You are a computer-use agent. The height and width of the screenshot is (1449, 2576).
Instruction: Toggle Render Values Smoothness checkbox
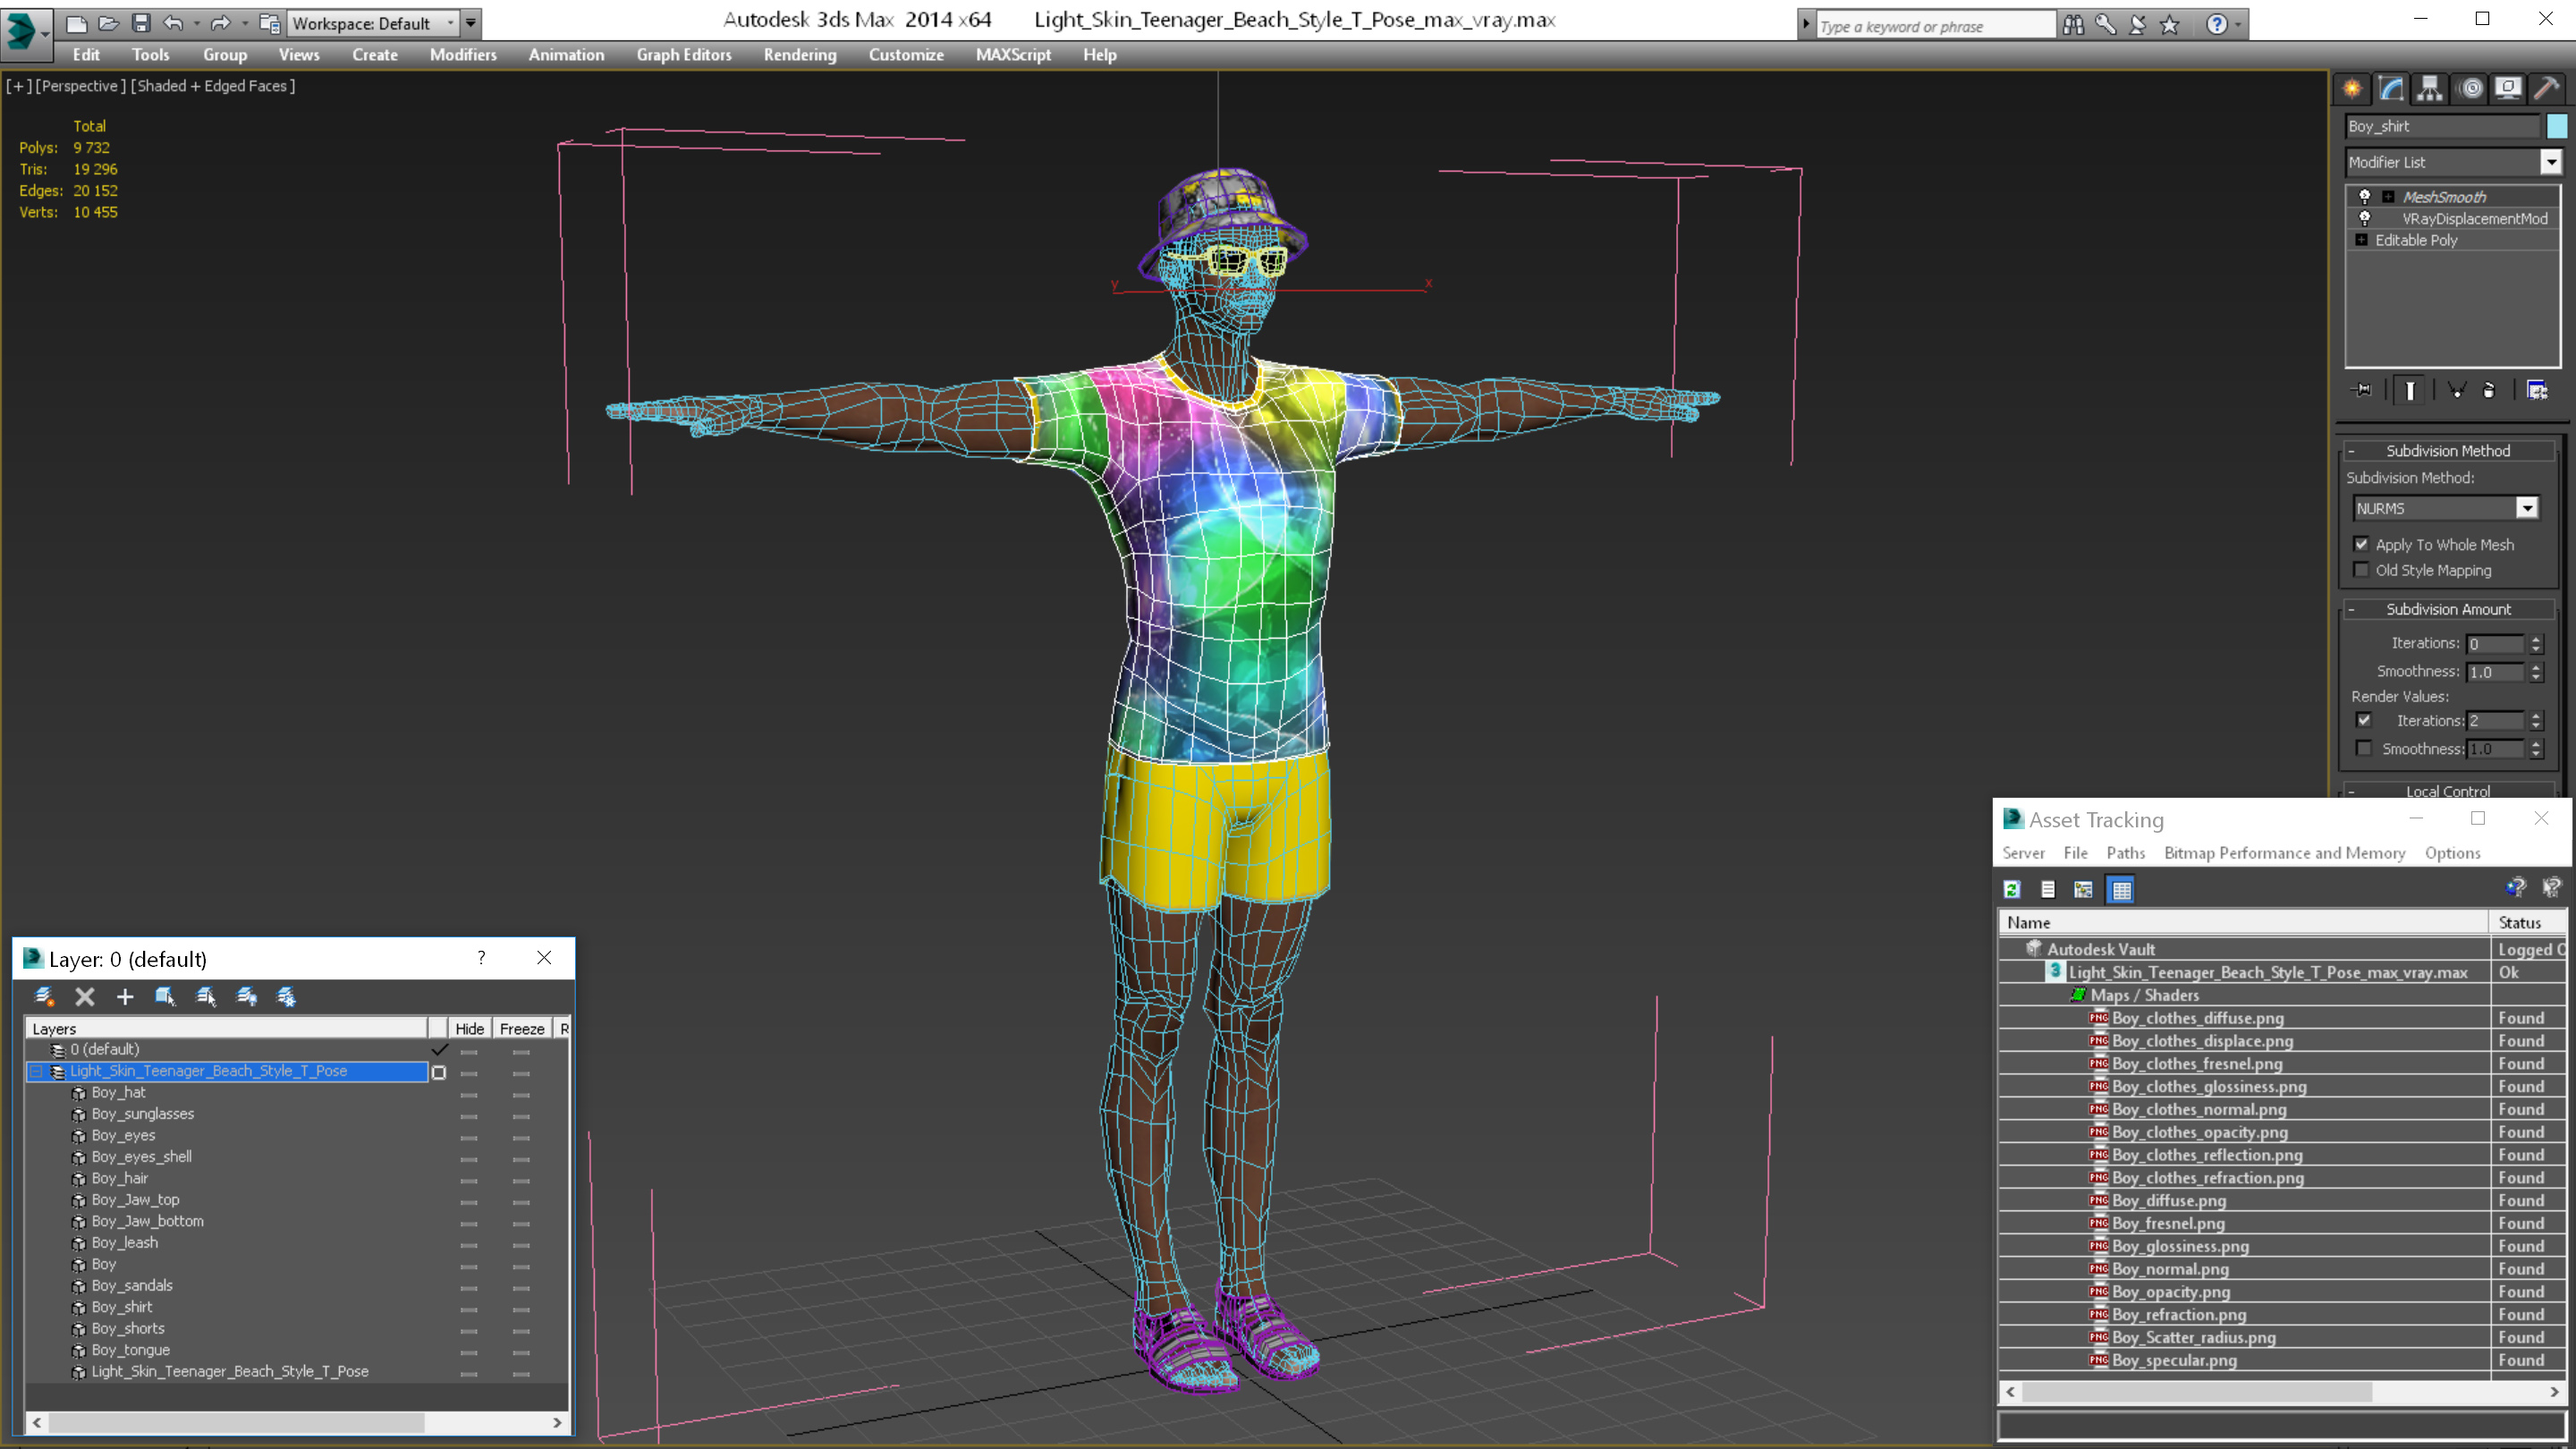point(2363,748)
